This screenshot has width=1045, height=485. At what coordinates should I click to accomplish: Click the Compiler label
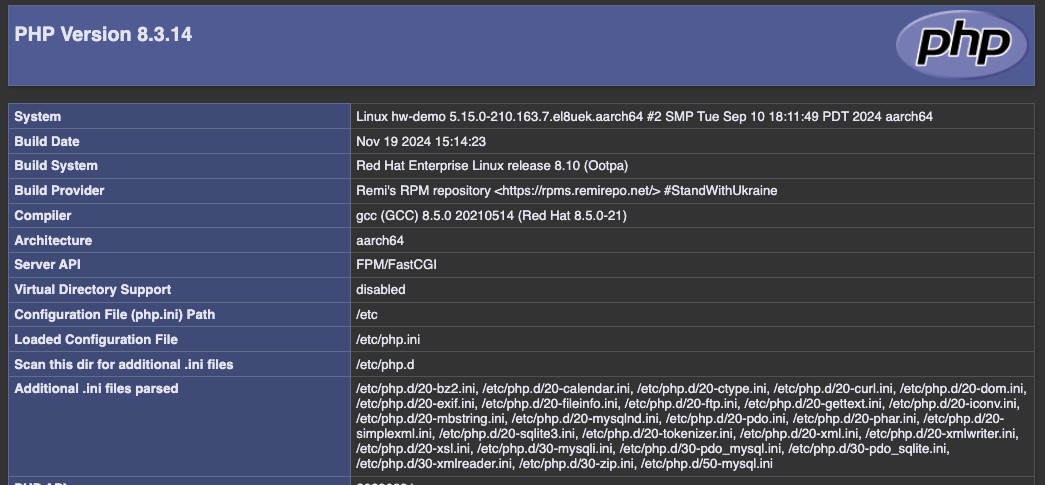tap(43, 216)
